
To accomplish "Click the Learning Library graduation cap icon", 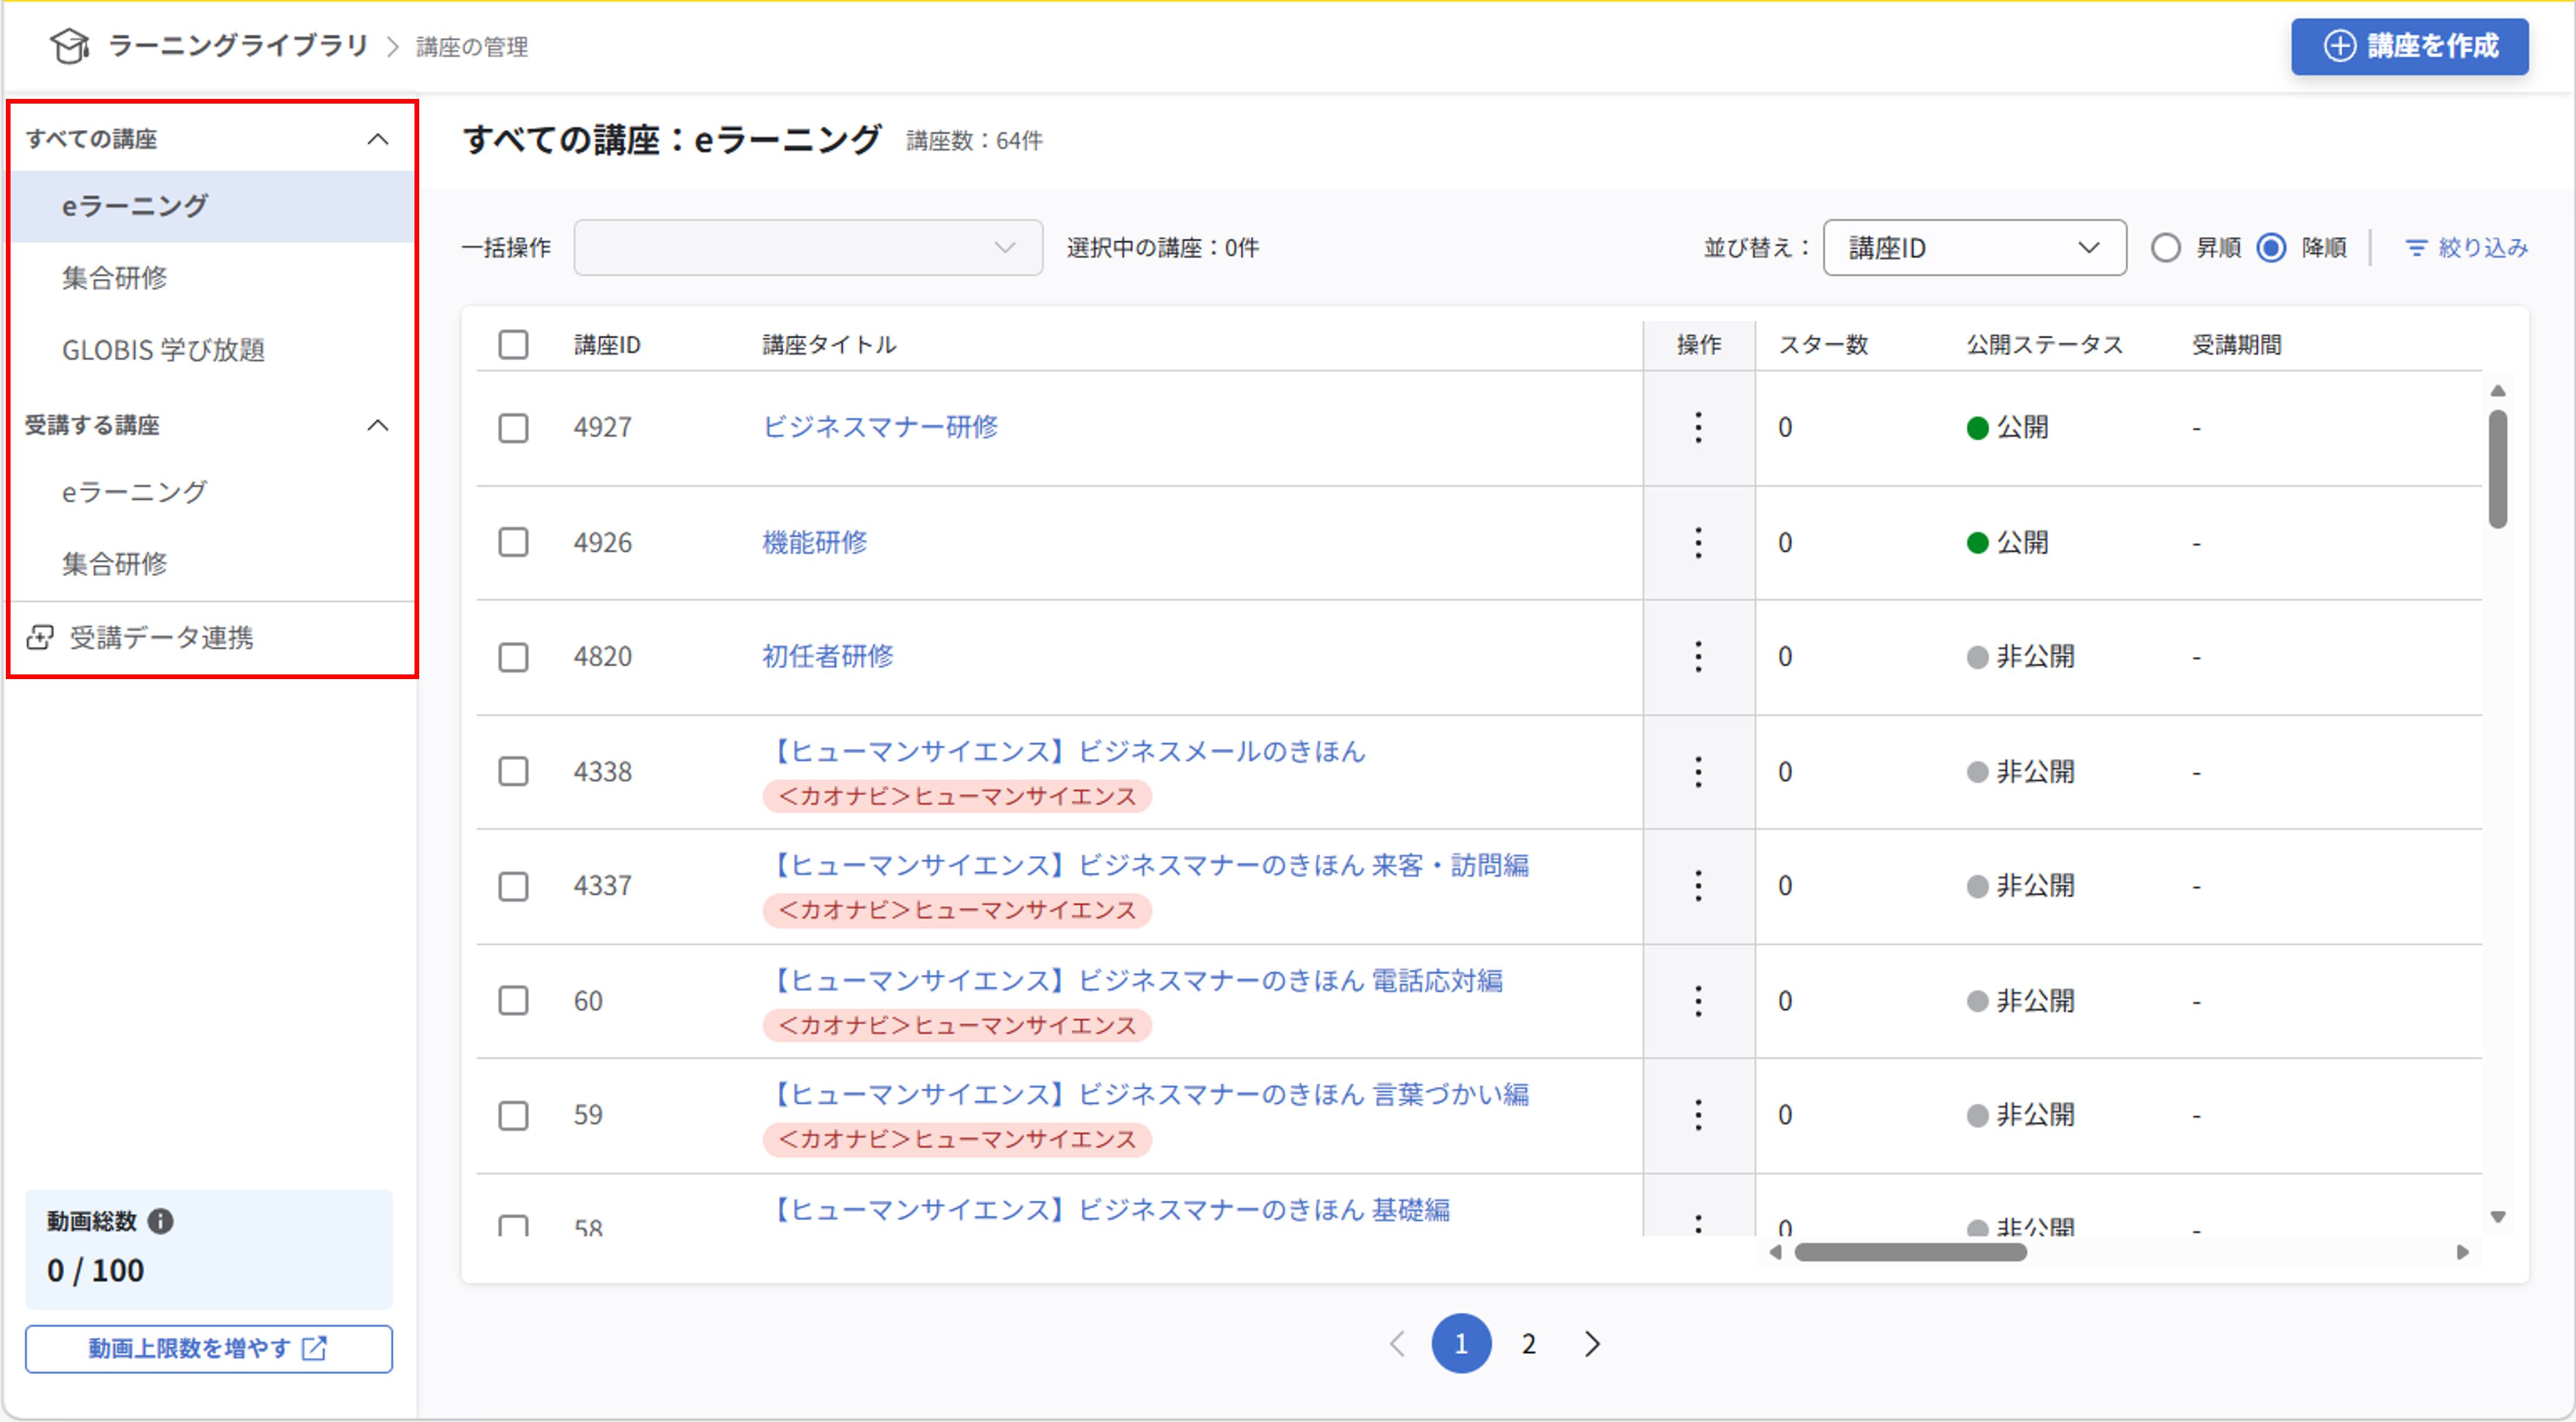I will click(x=70, y=46).
